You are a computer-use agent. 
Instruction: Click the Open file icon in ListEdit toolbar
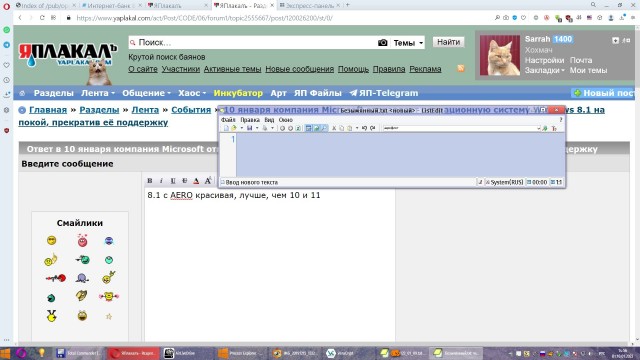click(x=234, y=128)
